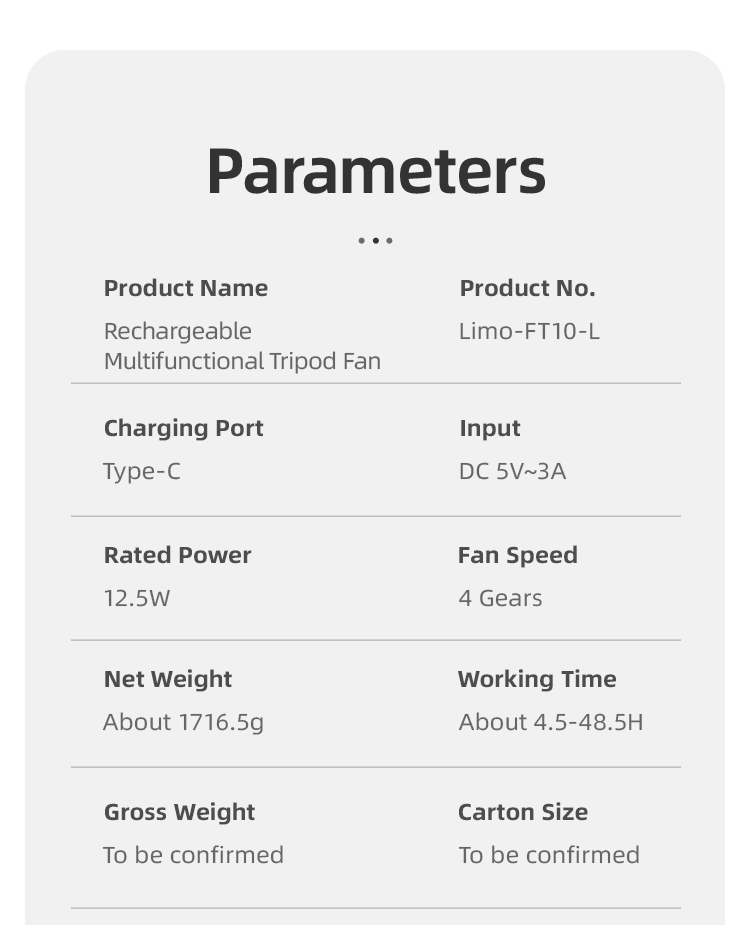Click the DC 5V~3A value

coord(512,471)
